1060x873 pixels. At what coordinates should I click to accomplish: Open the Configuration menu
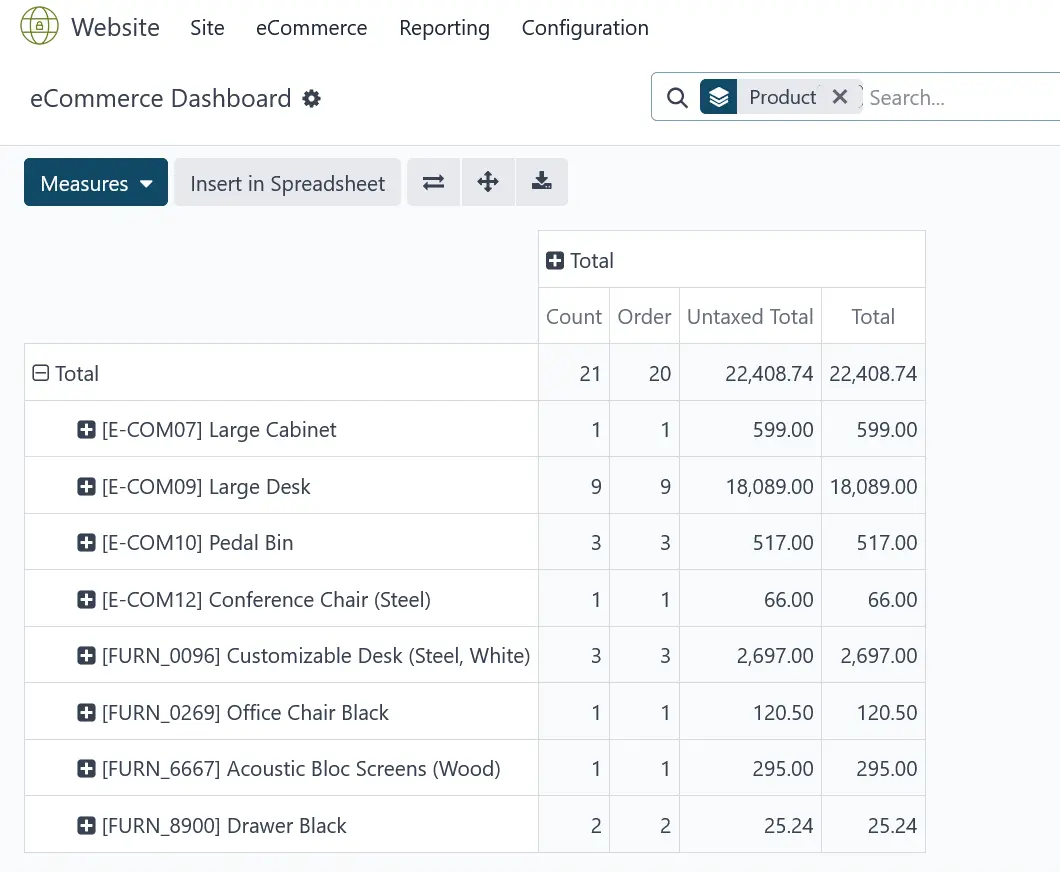(585, 28)
